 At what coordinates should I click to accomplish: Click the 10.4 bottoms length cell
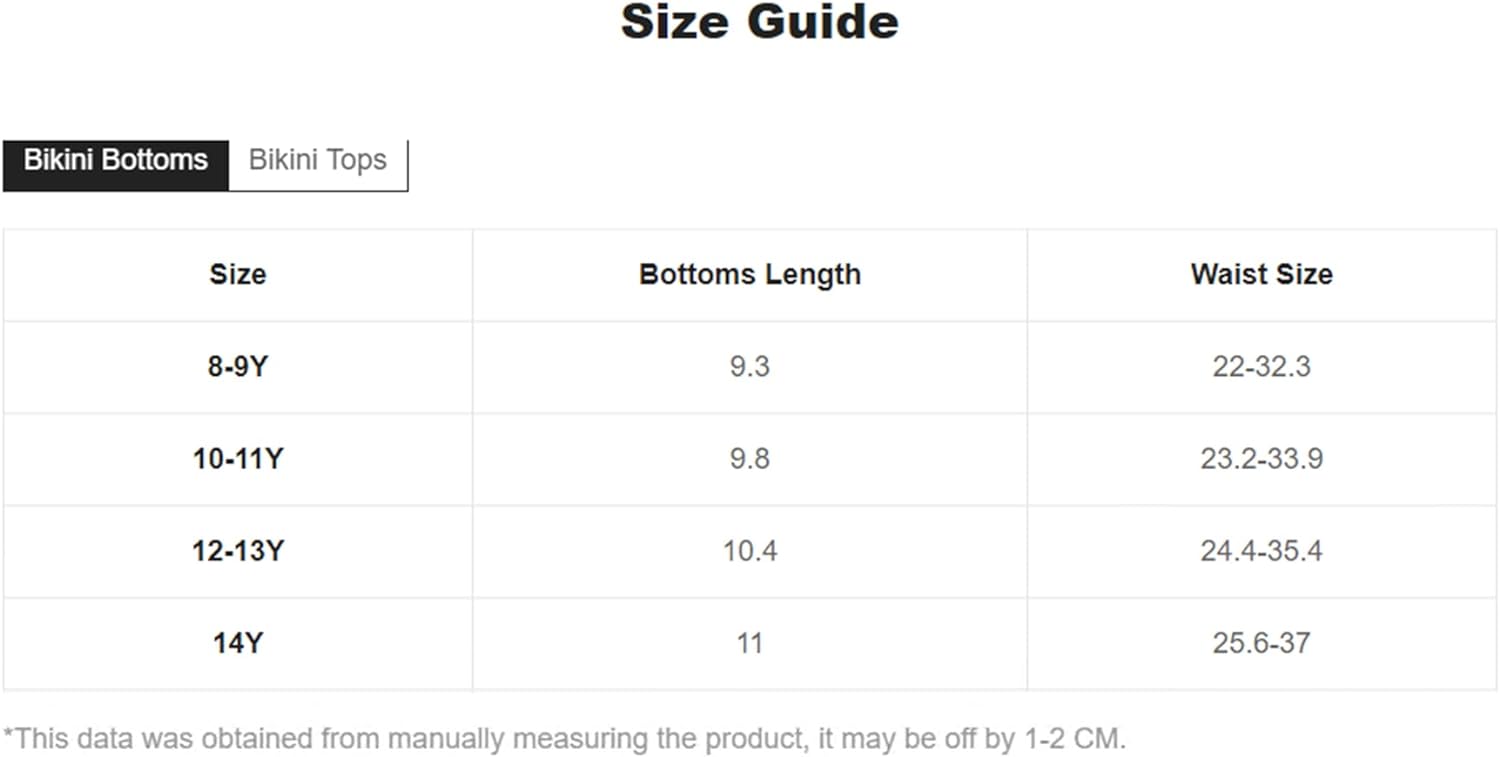point(750,551)
